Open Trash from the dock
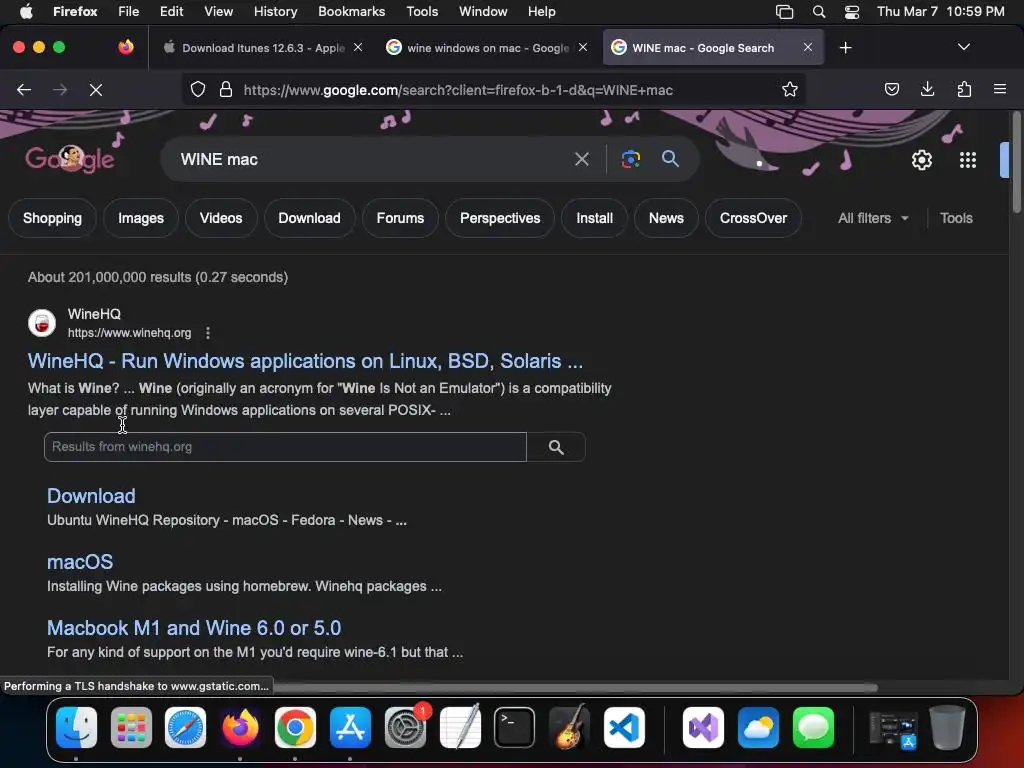The image size is (1024, 768). click(x=947, y=727)
